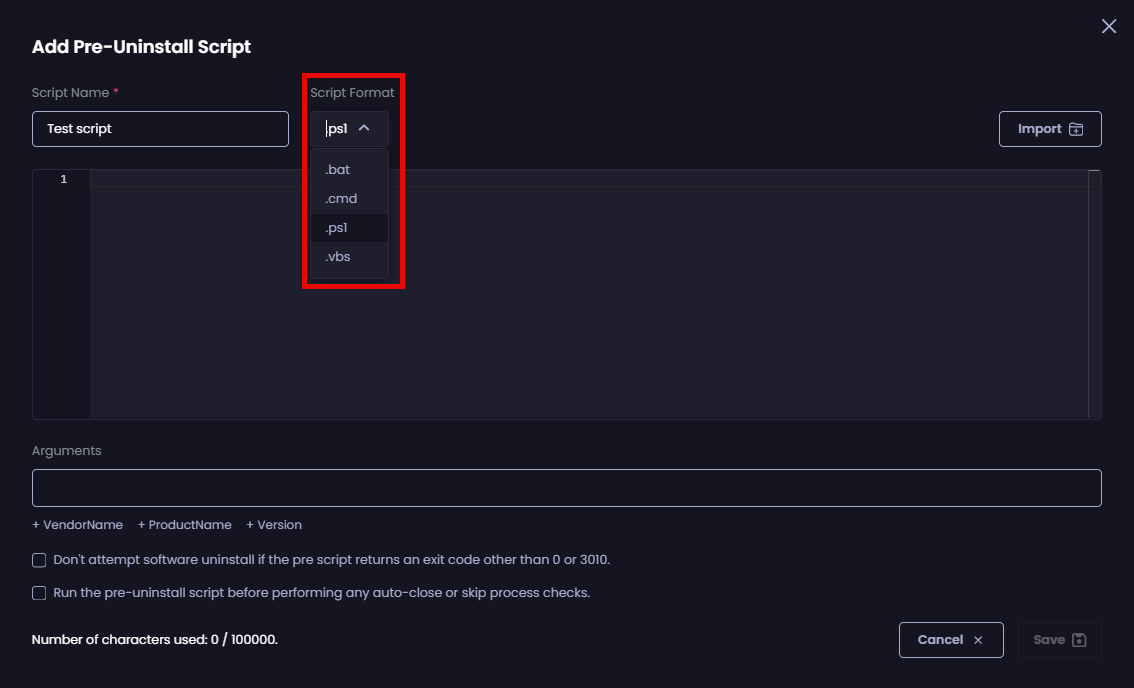Dismiss the dialog with the top-right X
The width and height of the screenshot is (1134, 688).
tap(1108, 26)
